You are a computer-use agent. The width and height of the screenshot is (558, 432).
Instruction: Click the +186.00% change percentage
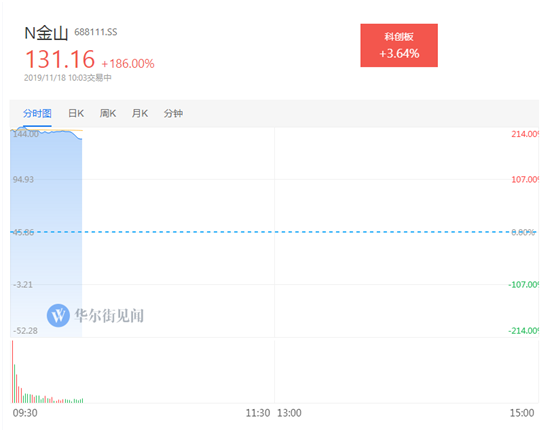click(x=128, y=64)
